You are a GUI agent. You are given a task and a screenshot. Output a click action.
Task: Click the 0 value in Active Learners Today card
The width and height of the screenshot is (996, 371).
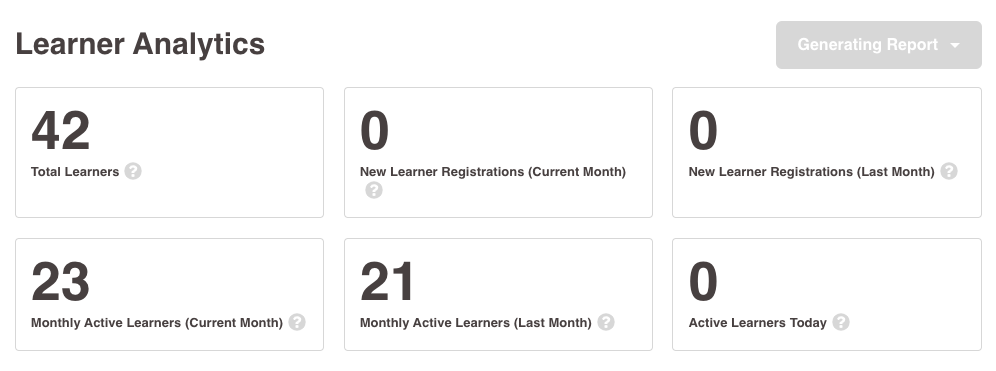click(703, 281)
